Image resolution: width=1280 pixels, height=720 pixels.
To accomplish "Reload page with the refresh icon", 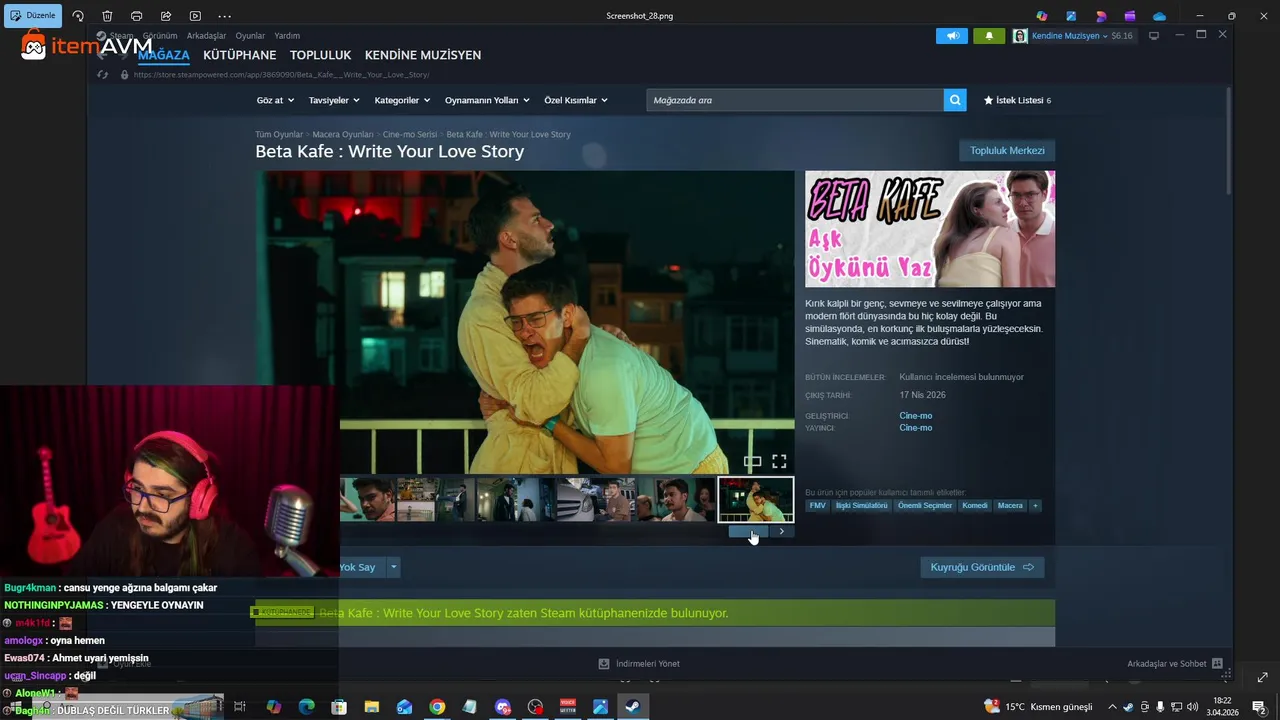I will 102,75.
